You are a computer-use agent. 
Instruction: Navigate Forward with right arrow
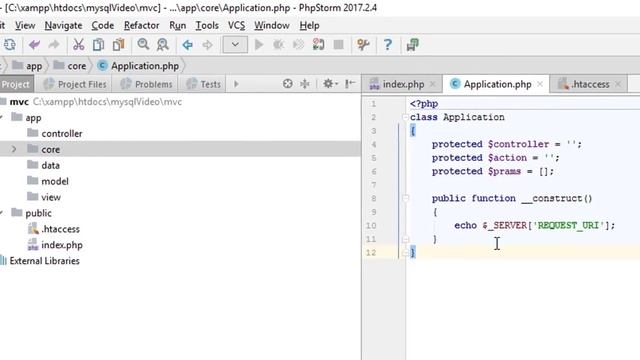(207, 44)
